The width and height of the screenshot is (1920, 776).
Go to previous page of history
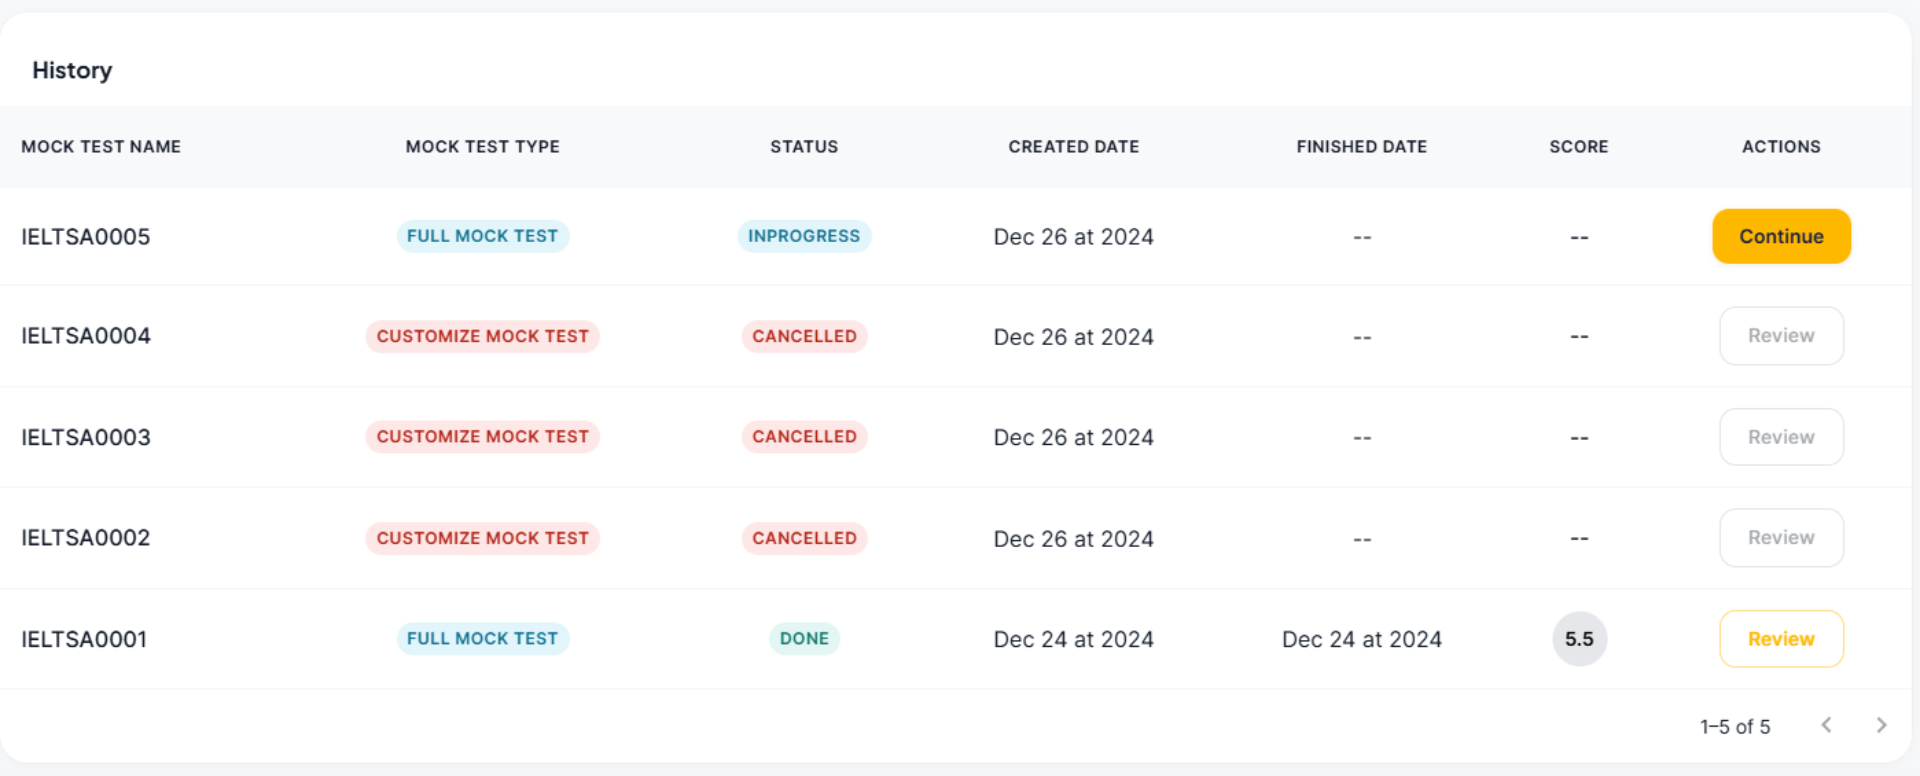1826,725
